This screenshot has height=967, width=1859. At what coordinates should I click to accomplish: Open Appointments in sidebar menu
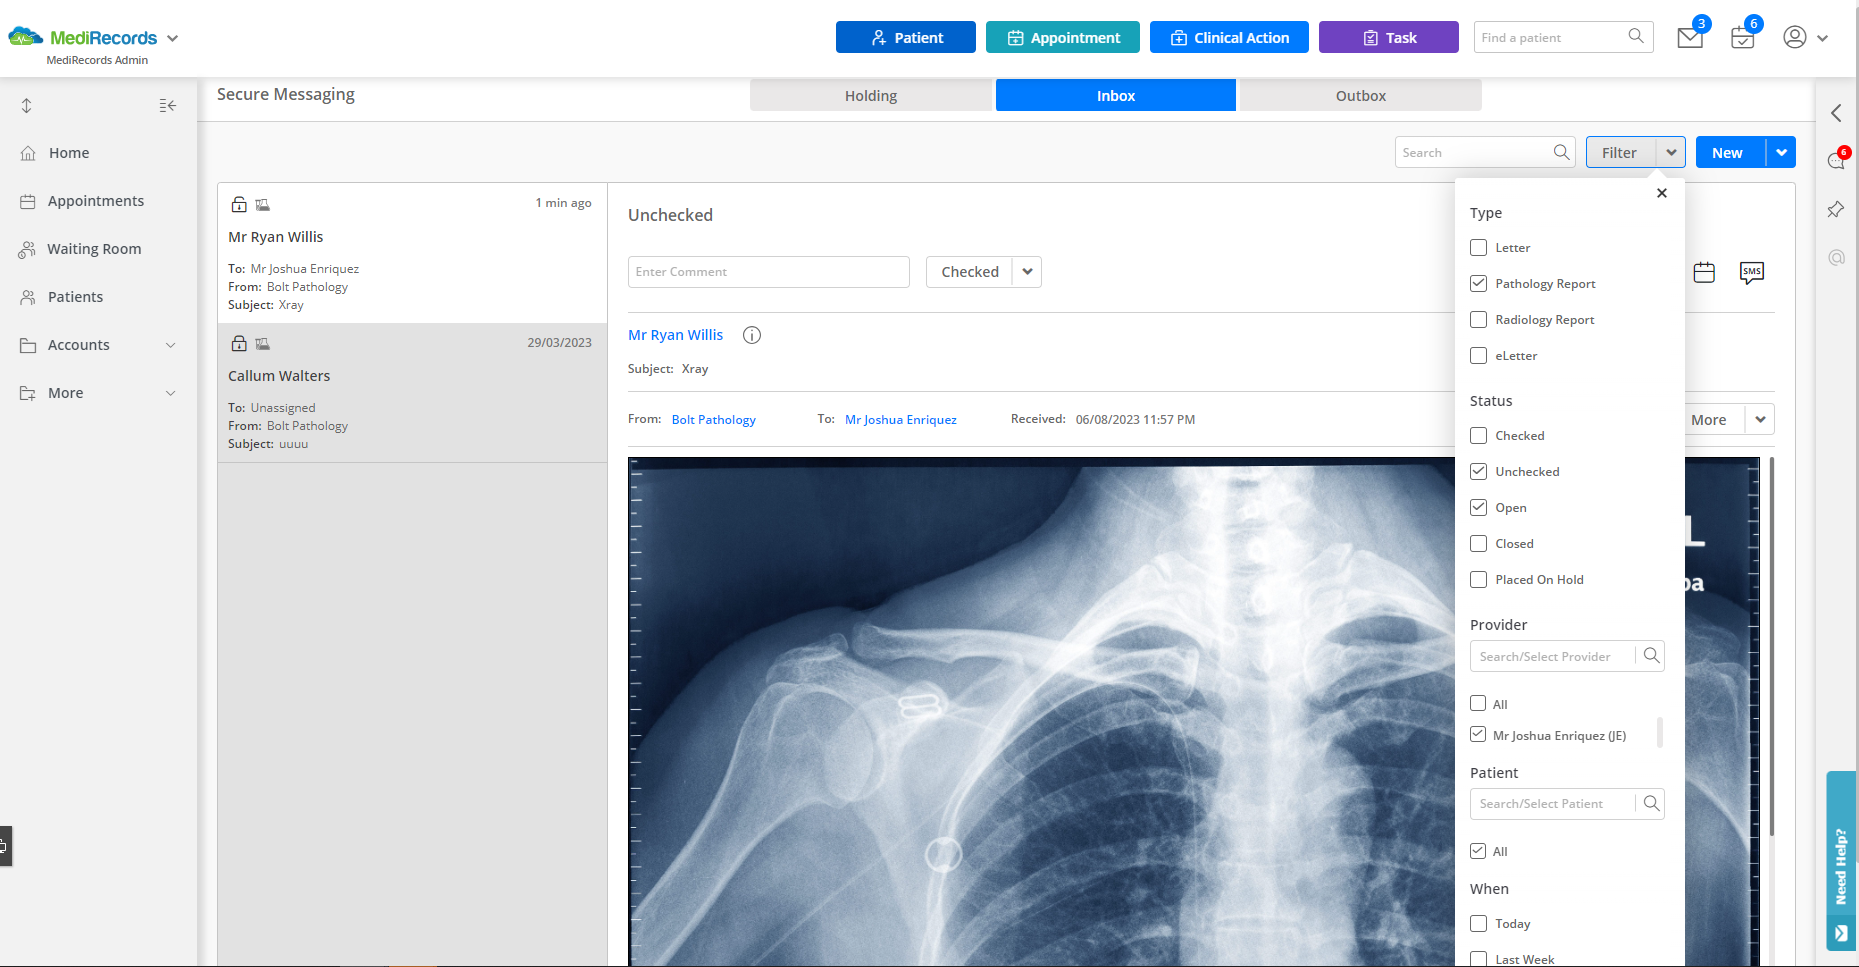[96, 201]
